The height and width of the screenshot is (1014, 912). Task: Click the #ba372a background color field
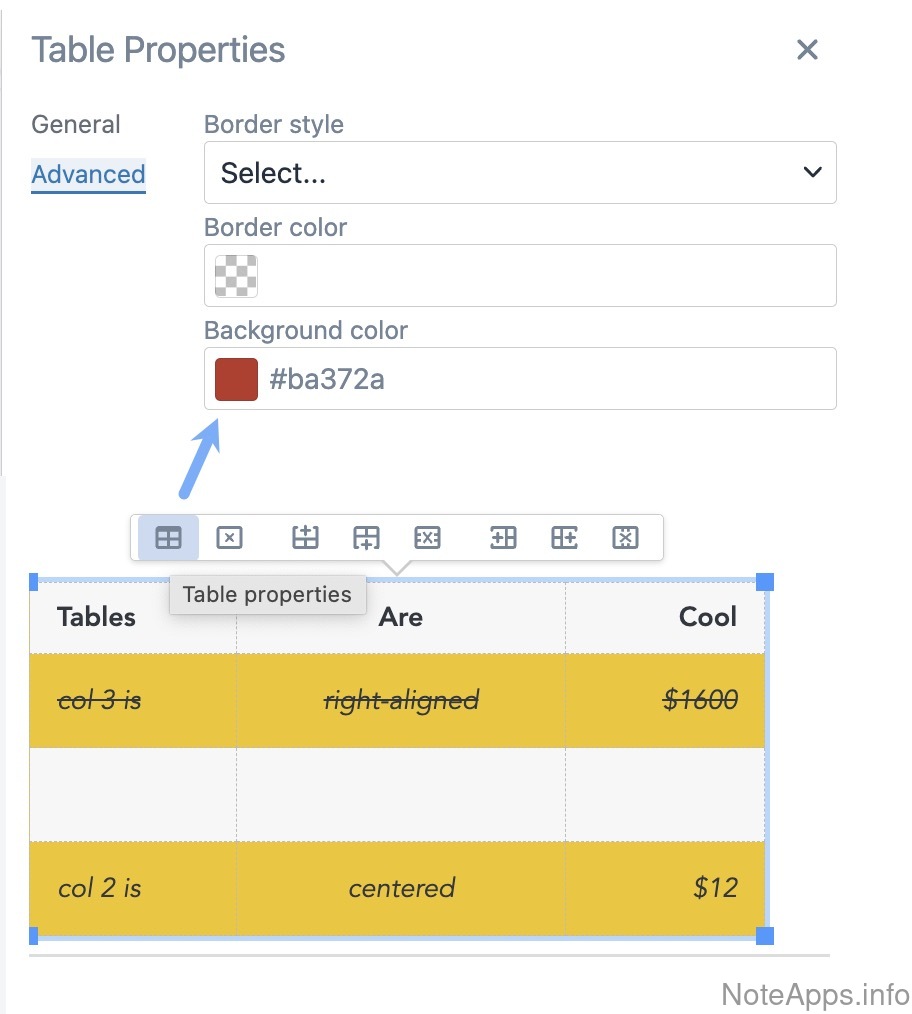point(545,379)
